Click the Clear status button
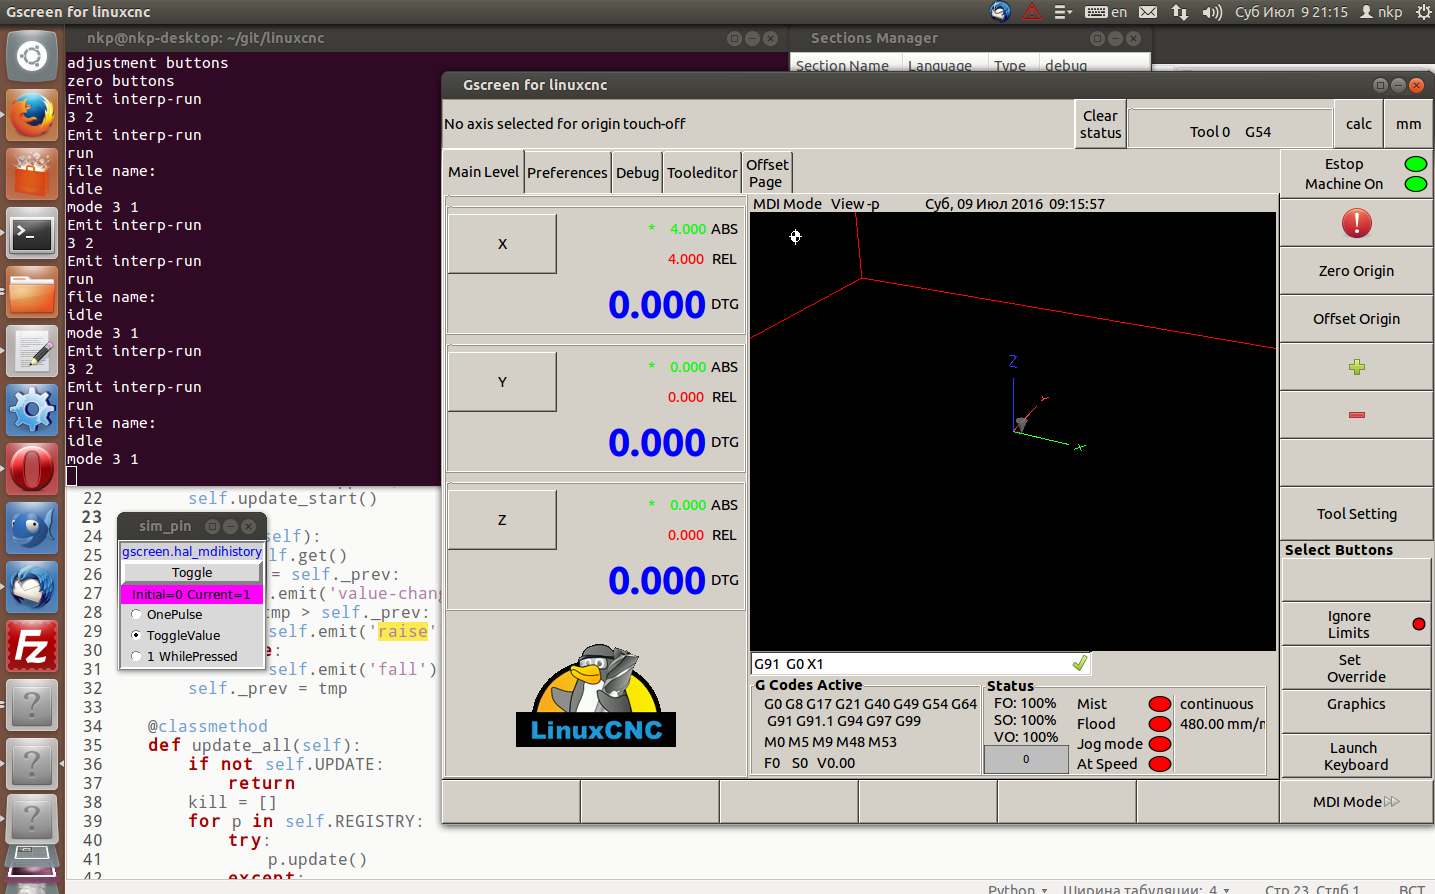Screen dimensions: 1435x894 point(1100,124)
